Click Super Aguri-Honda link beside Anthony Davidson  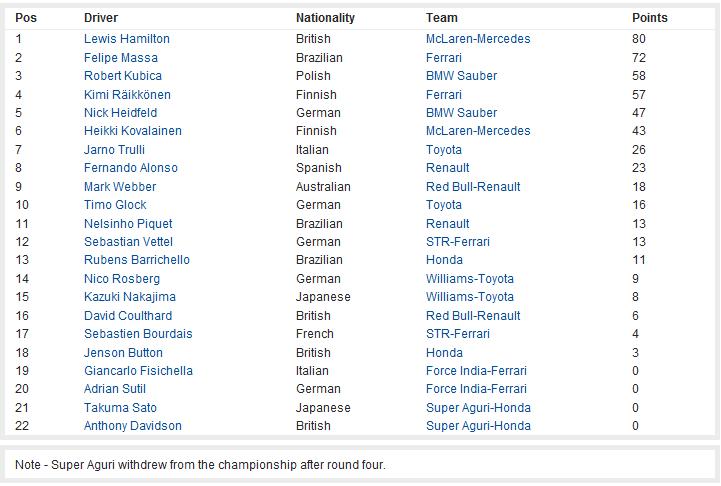[x=478, y=426]
